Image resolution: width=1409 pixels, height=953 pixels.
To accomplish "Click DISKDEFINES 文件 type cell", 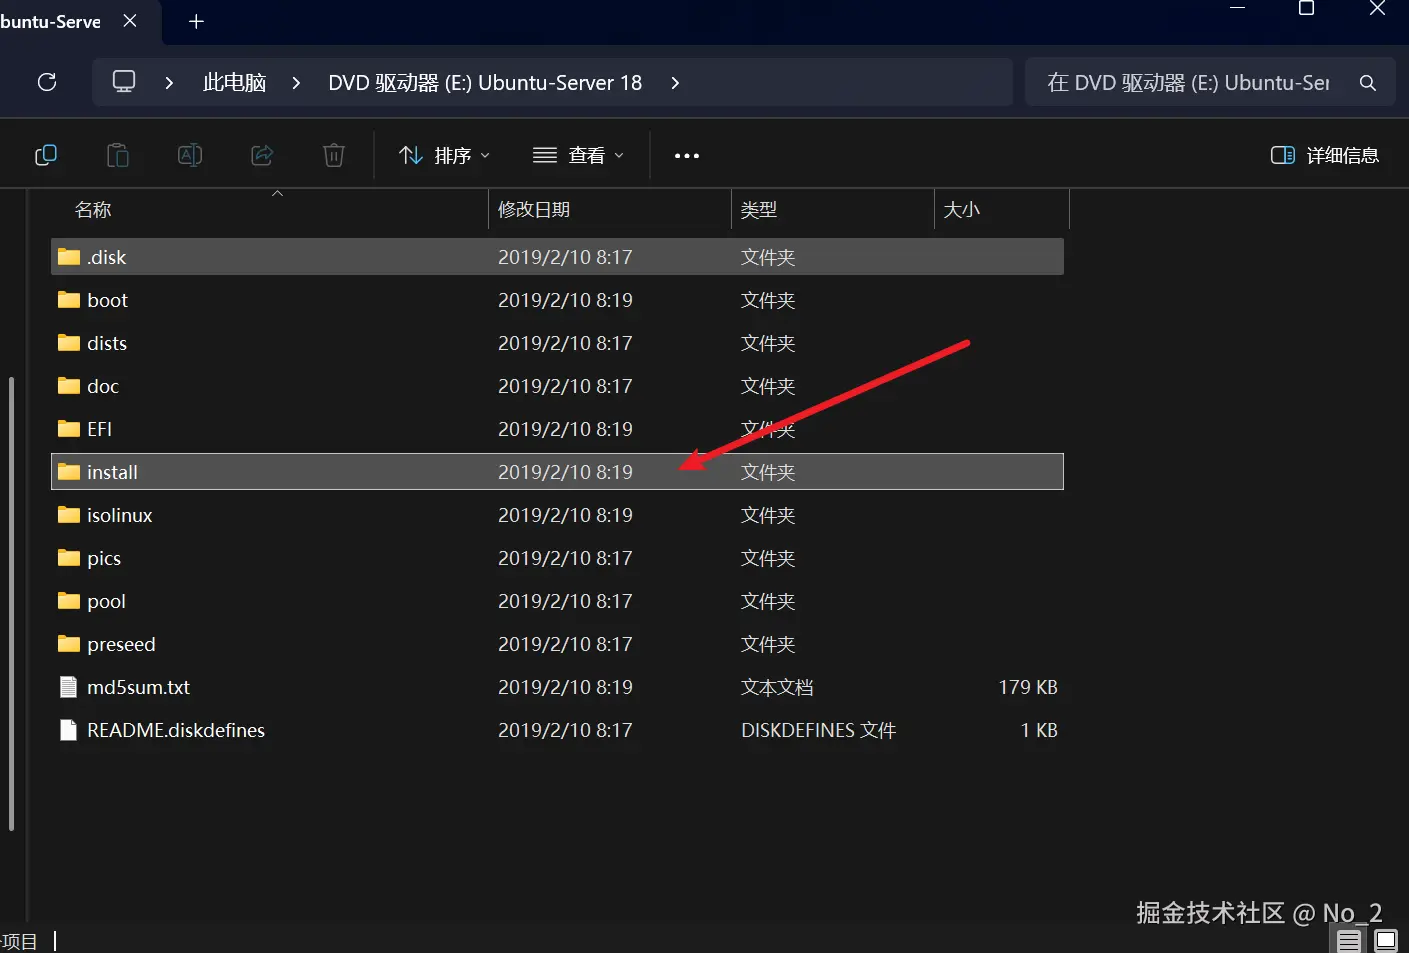I will pos(818,730).
